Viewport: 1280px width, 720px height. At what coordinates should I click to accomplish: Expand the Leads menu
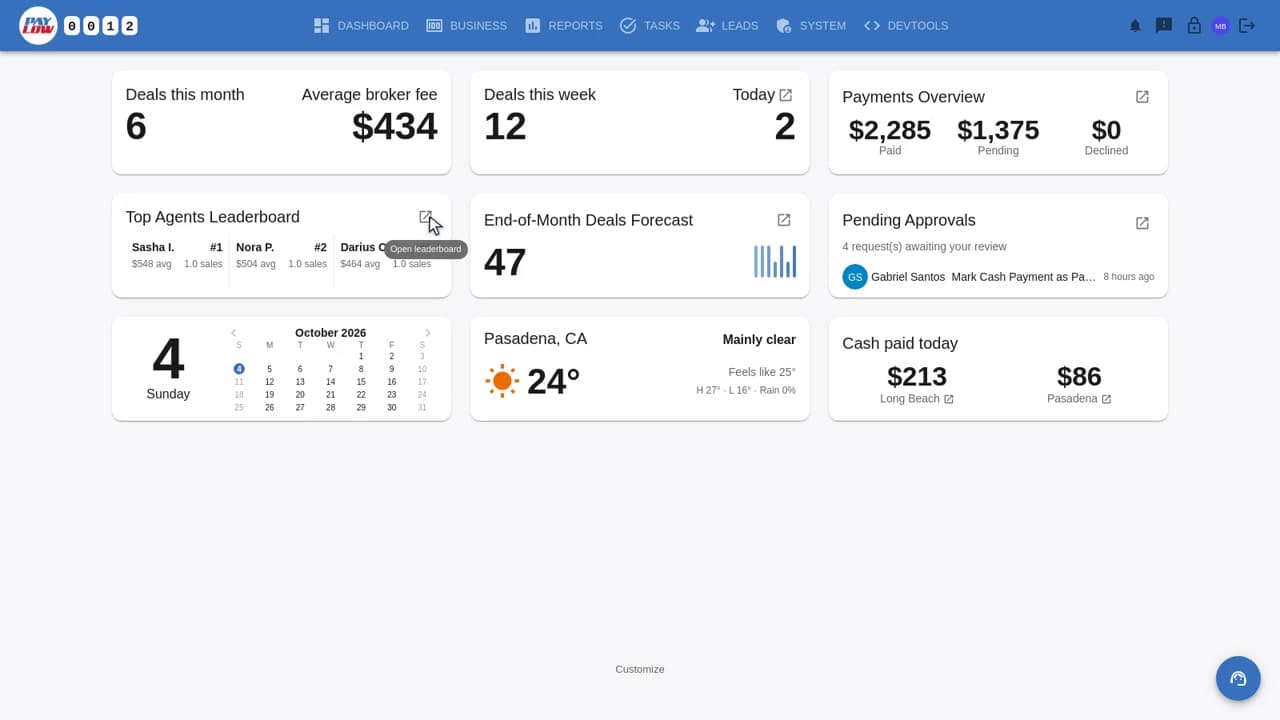(x=727, y=26)
